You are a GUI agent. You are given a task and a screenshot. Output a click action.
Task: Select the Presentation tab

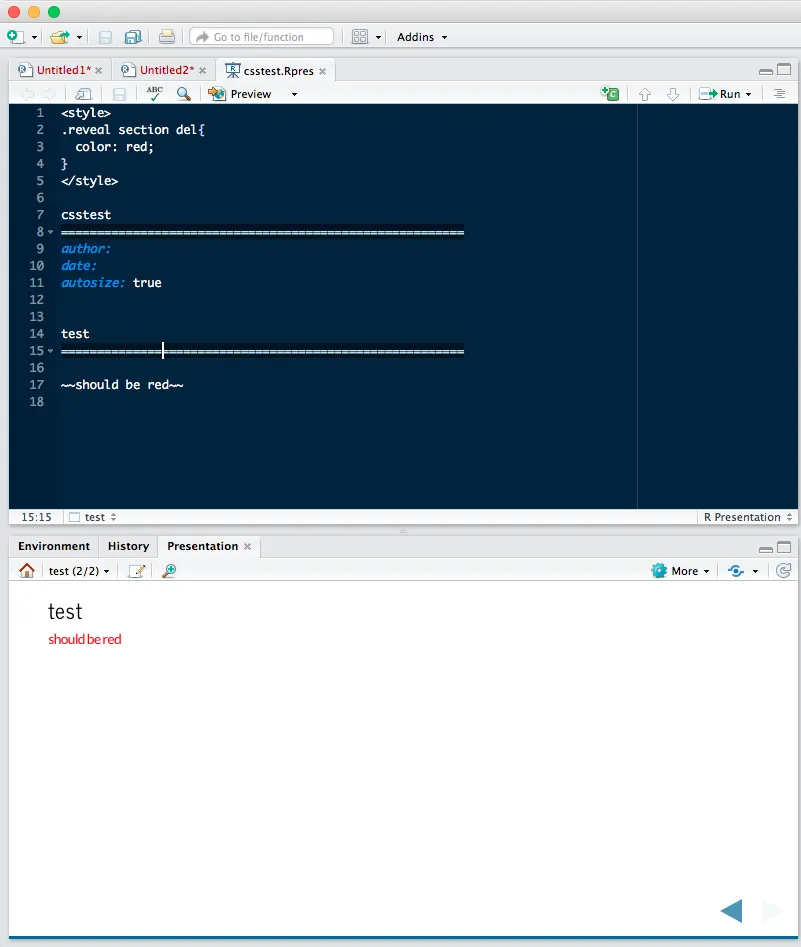tap(202, 546)
